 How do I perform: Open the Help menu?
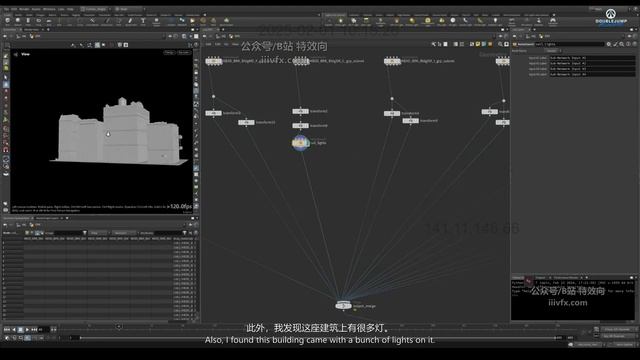coord(70,9)
